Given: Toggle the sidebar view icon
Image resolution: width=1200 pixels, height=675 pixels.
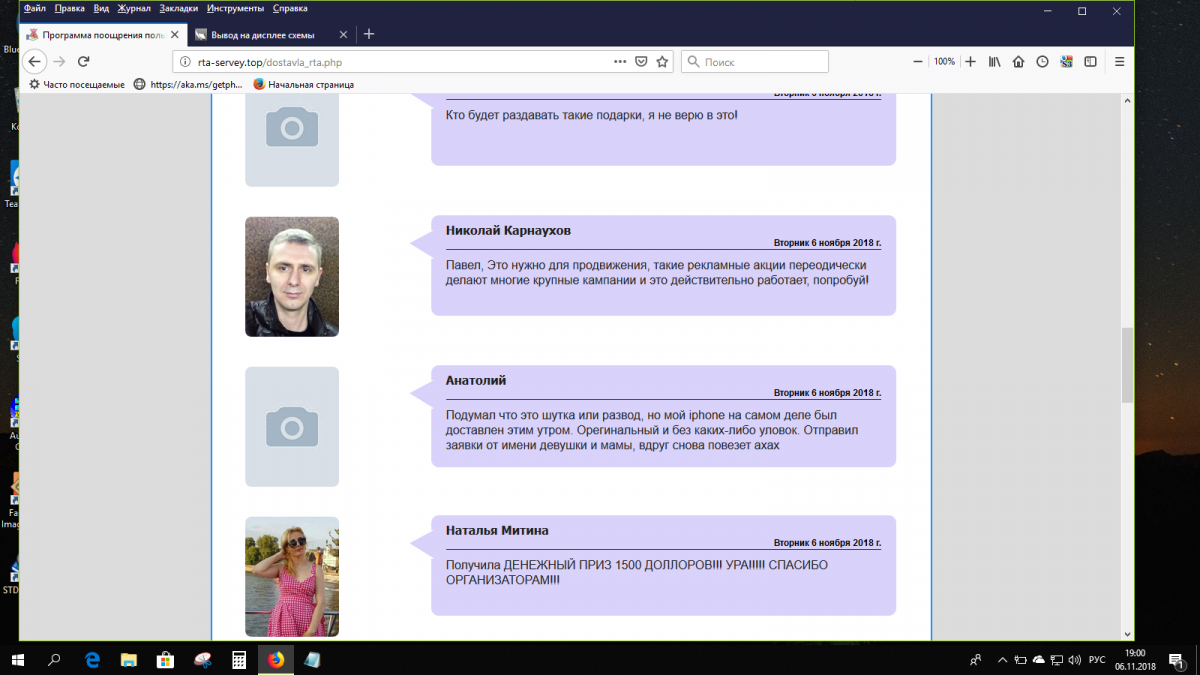Looking at the screenshot, I should tap(1091, 62).
